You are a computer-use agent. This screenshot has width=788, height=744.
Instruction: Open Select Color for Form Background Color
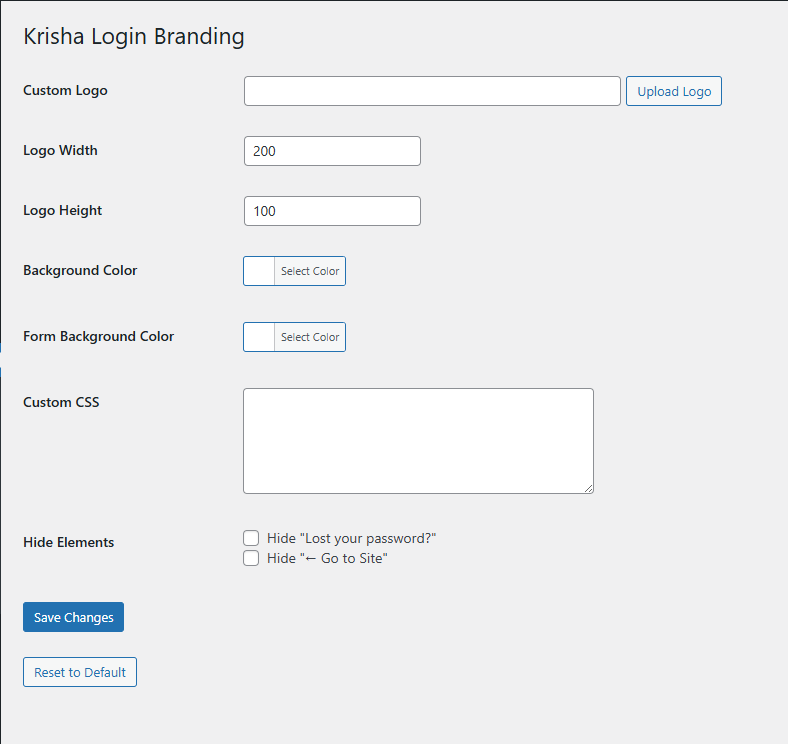(x=310, y=337)
